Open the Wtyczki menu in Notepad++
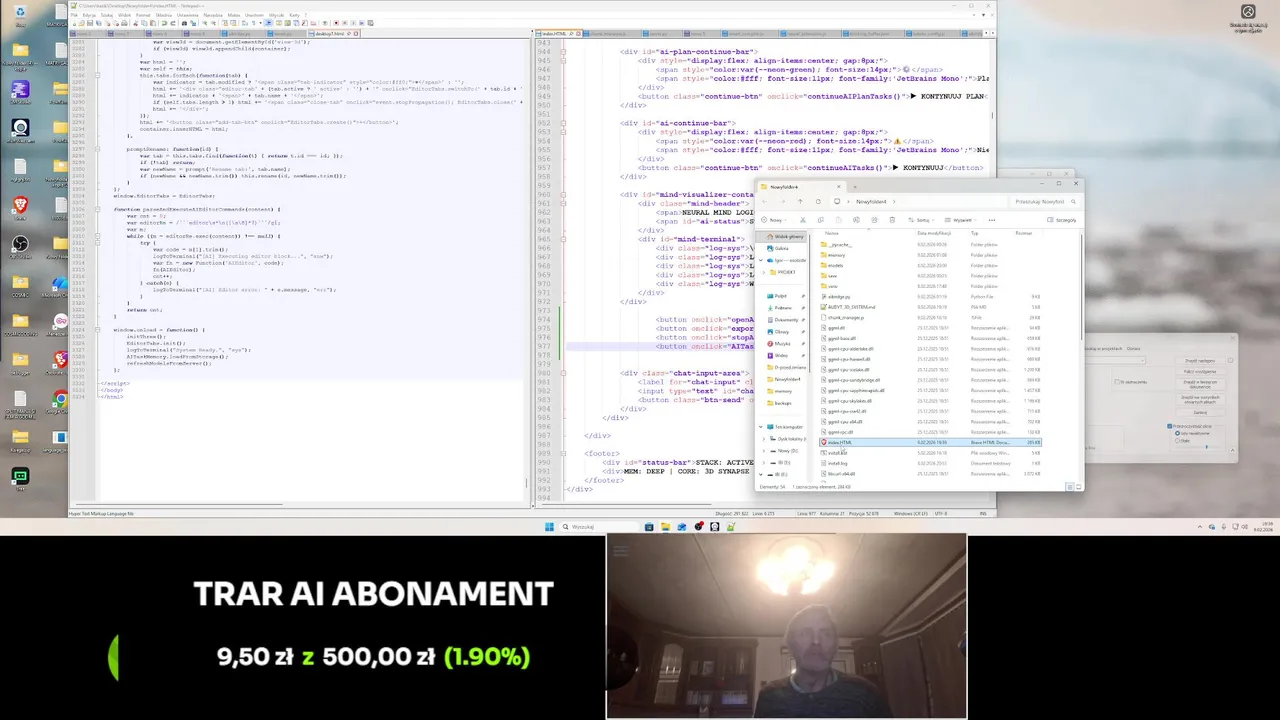 point(276,15)
